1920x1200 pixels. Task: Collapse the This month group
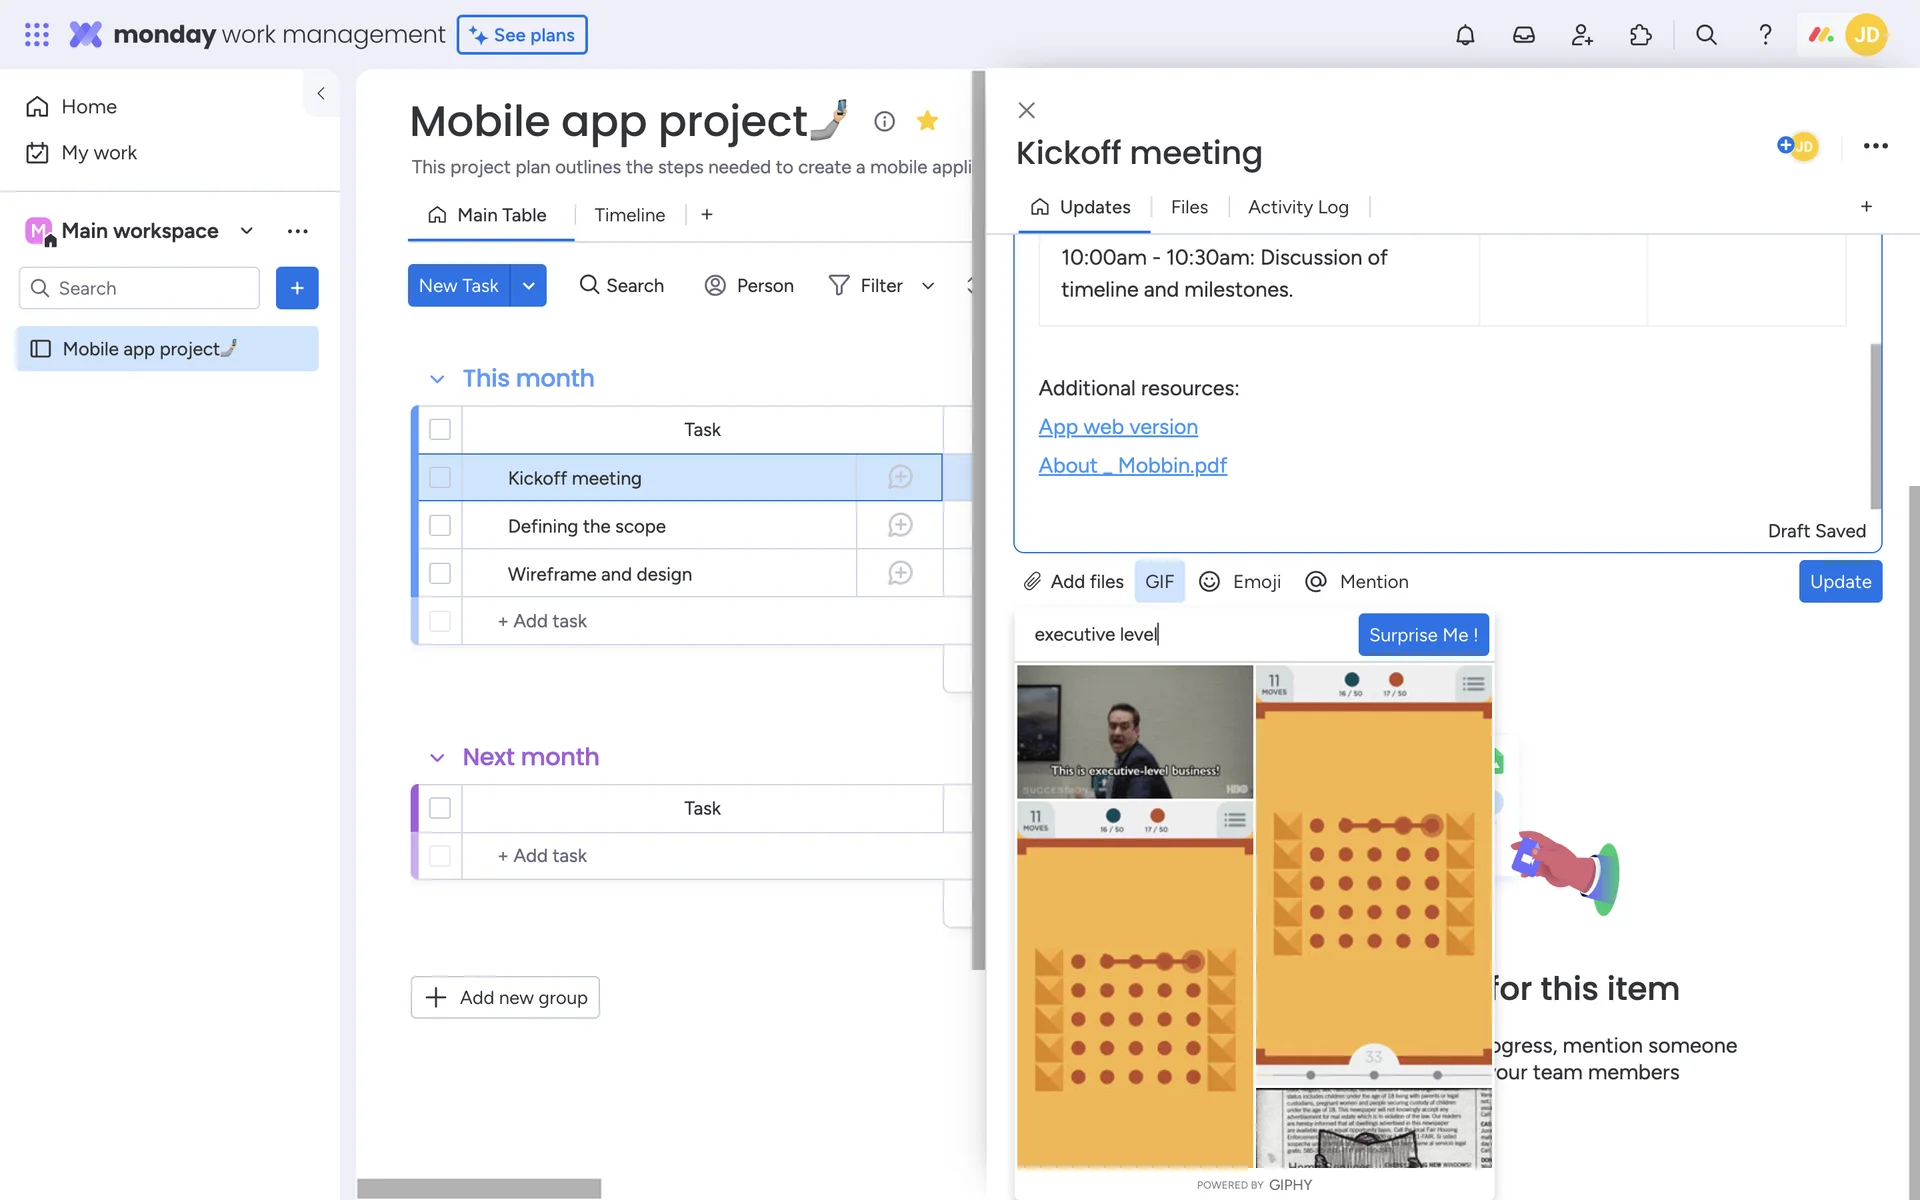tap(437, 379)
